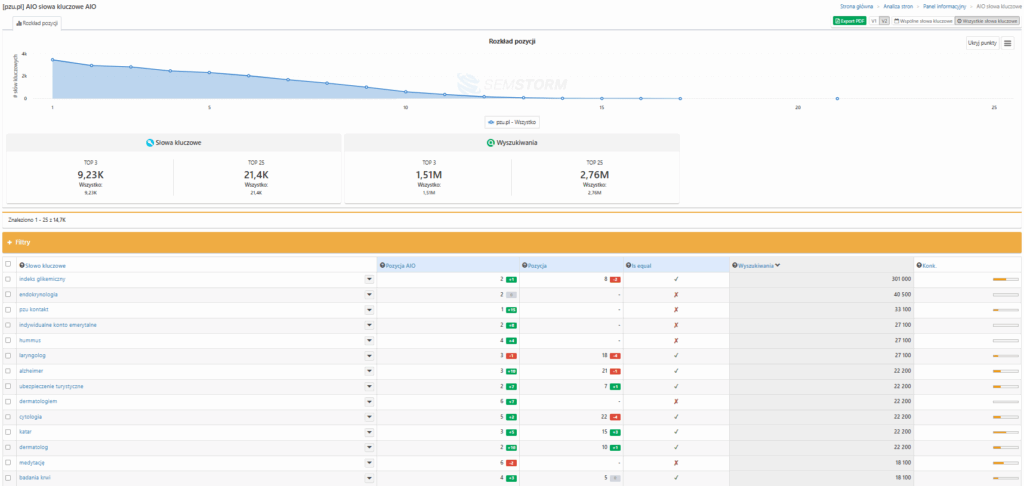Tick checkbox for laryngolog row
1024x486 pixels.
(x=8, y=355)
